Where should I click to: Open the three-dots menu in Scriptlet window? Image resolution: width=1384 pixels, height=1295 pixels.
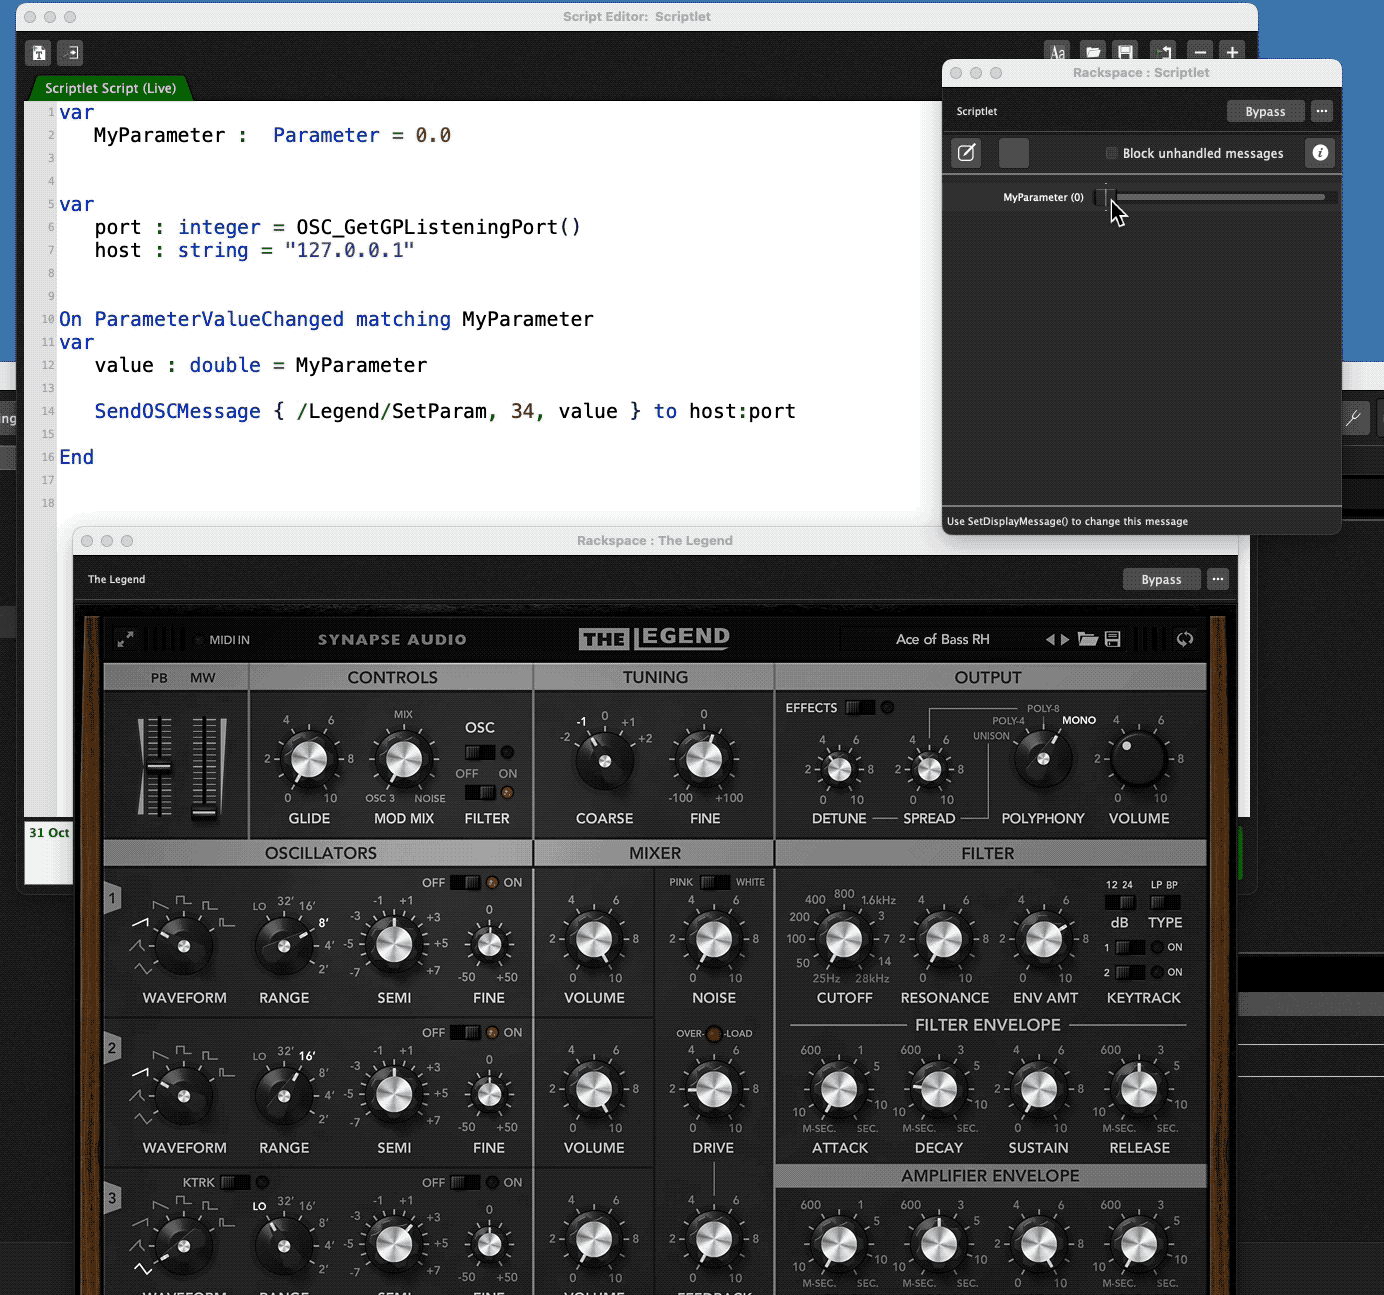pos(1322,111)
